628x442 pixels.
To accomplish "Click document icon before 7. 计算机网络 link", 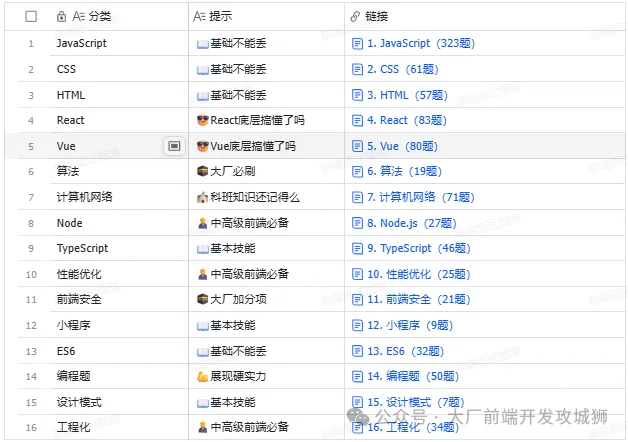I will [357, 197].
